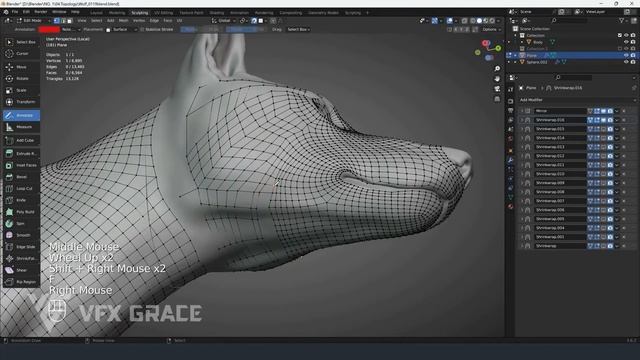Select the Scale tool
The height and width of the screenshot is (360, 640).
21,90
